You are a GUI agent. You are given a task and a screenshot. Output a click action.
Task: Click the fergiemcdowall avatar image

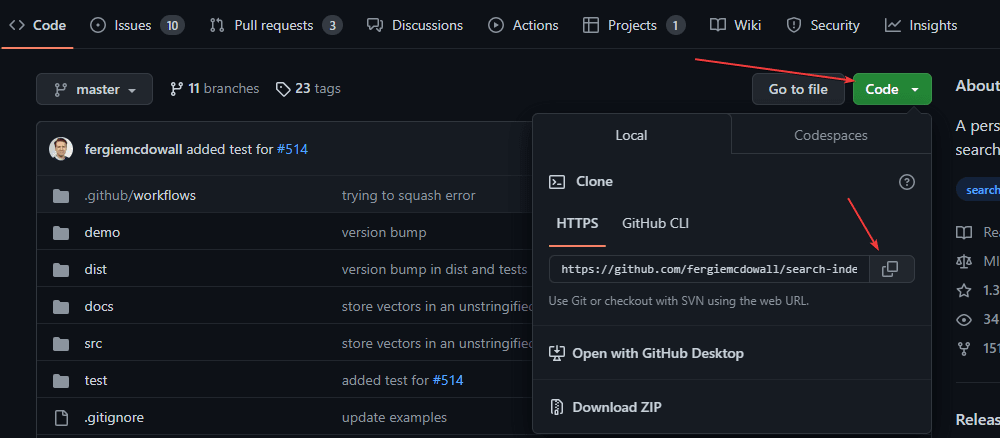tap(61, 149)
